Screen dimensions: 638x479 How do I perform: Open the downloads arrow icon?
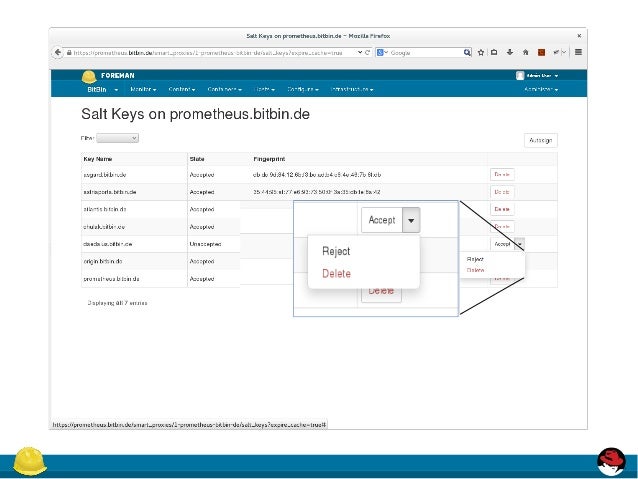click(509, 52)
